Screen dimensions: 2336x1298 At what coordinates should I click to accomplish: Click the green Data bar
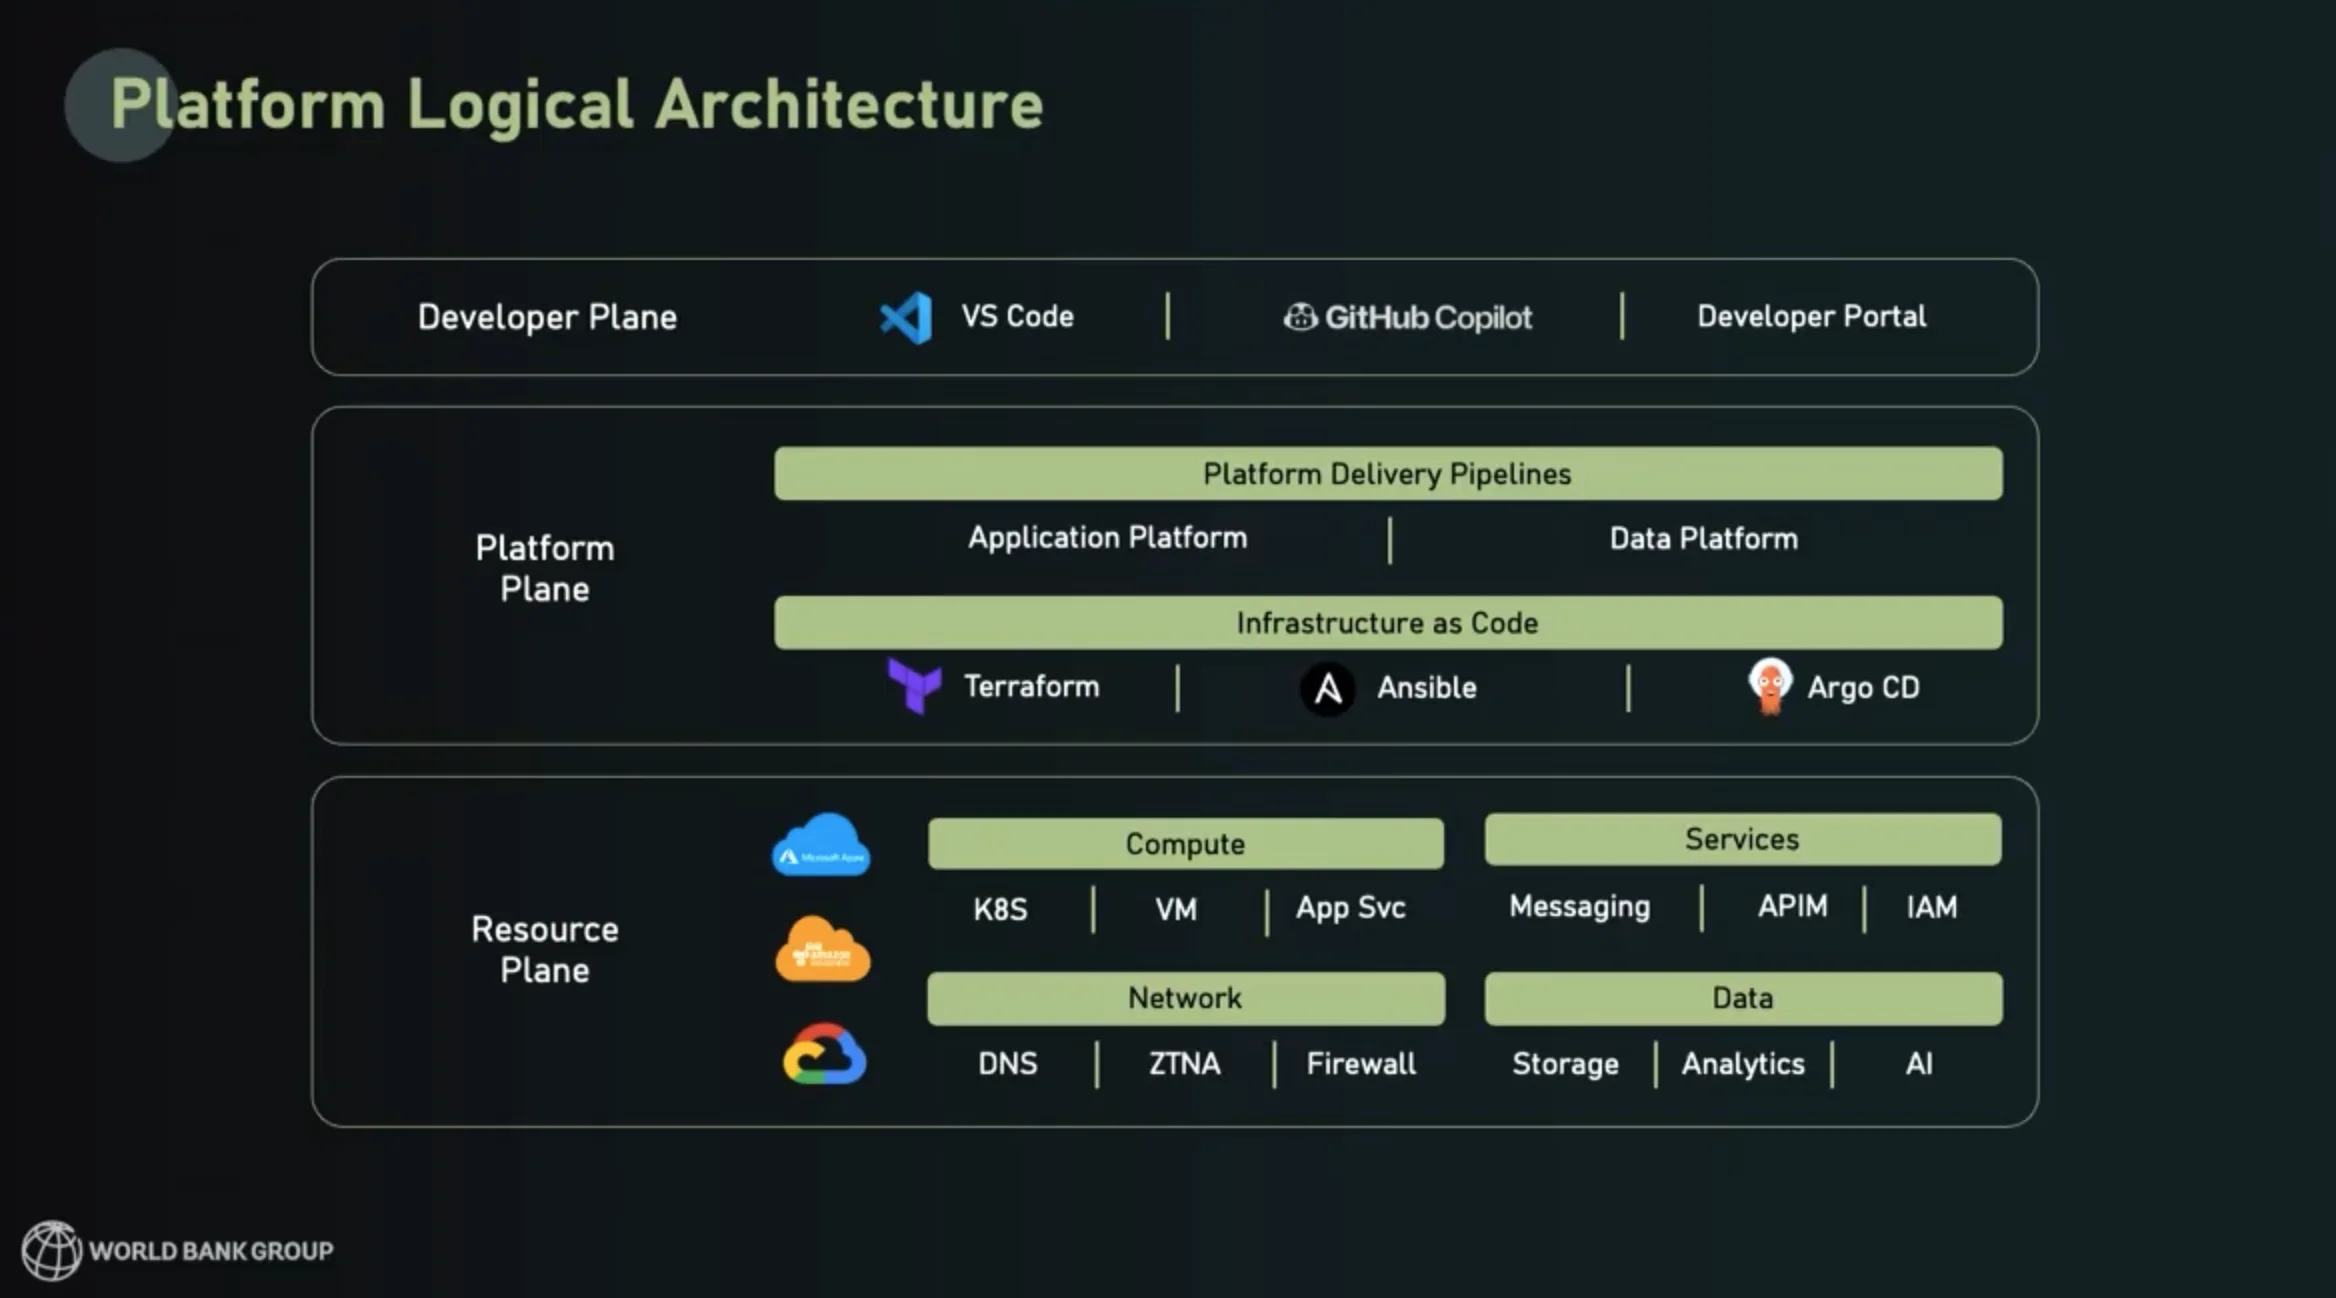pos(1742,997)
